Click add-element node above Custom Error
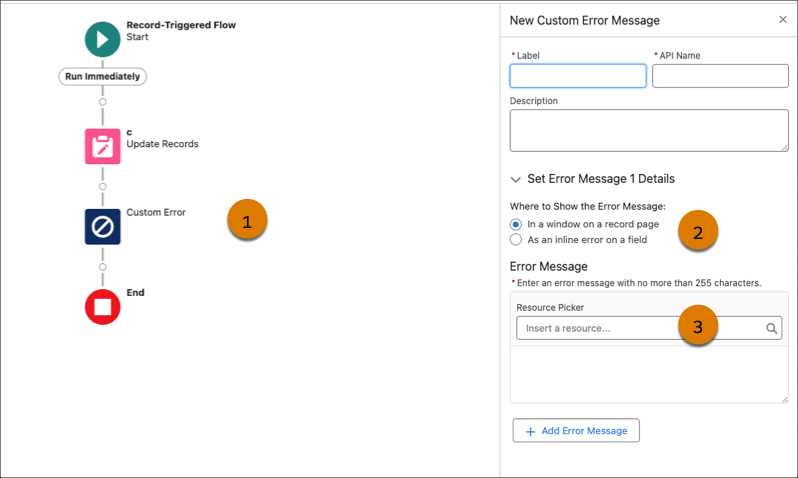Viewport: 798px width, 478px height. [x=102, y=186]
